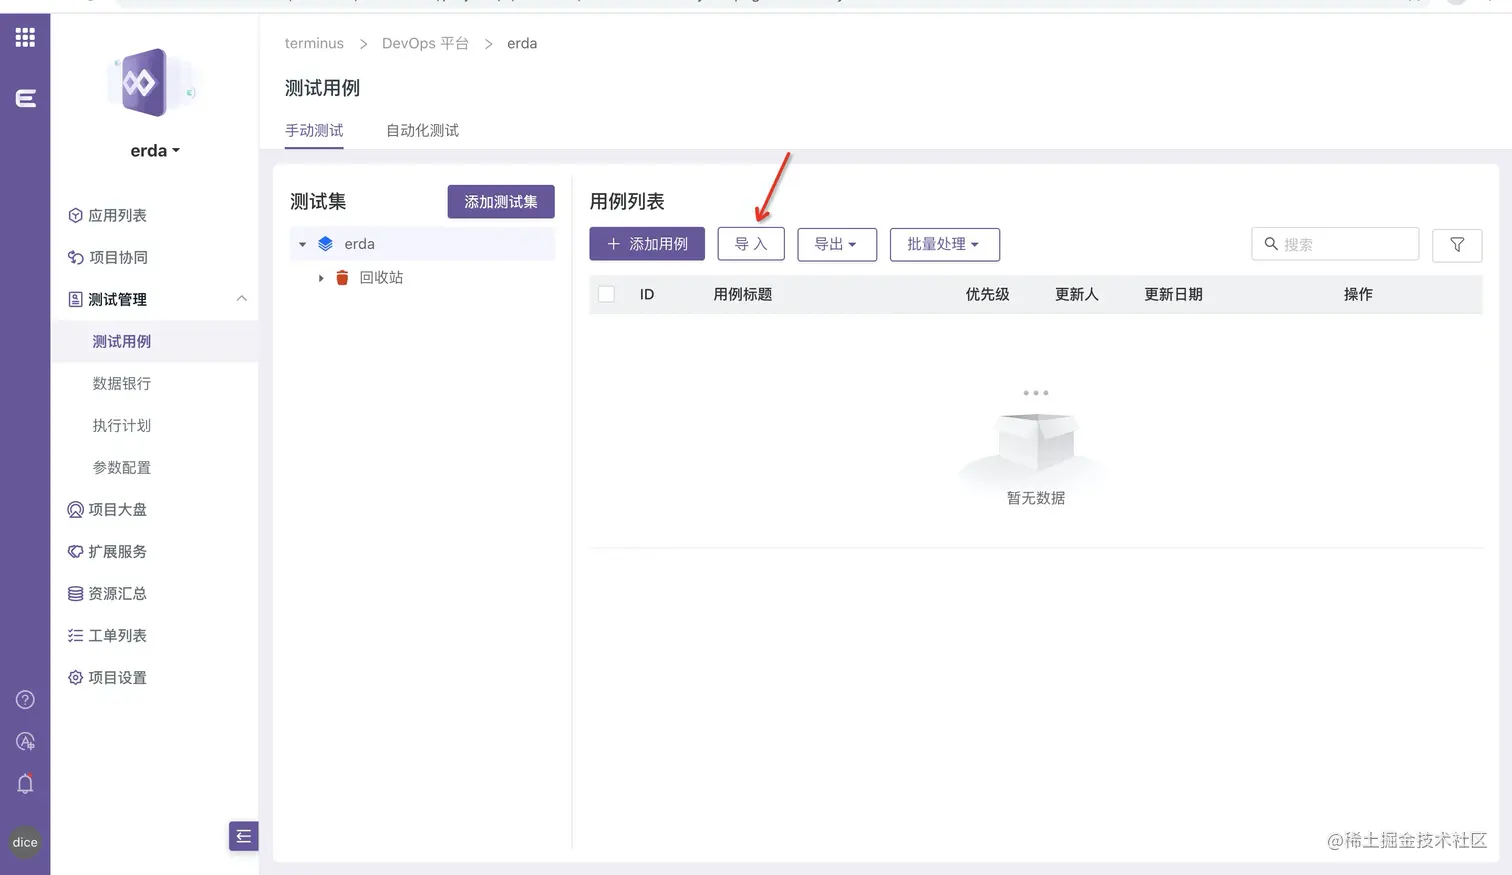Open 工单列表 in the sidebar

[107, 636]
